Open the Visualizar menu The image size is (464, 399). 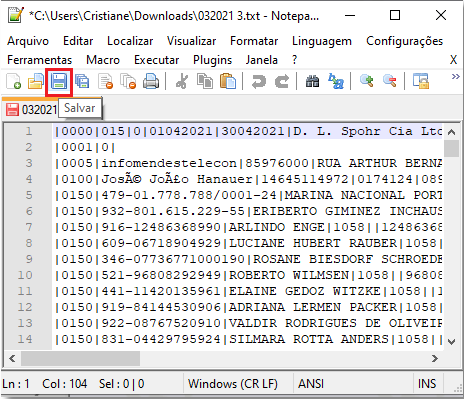point(191,41)
